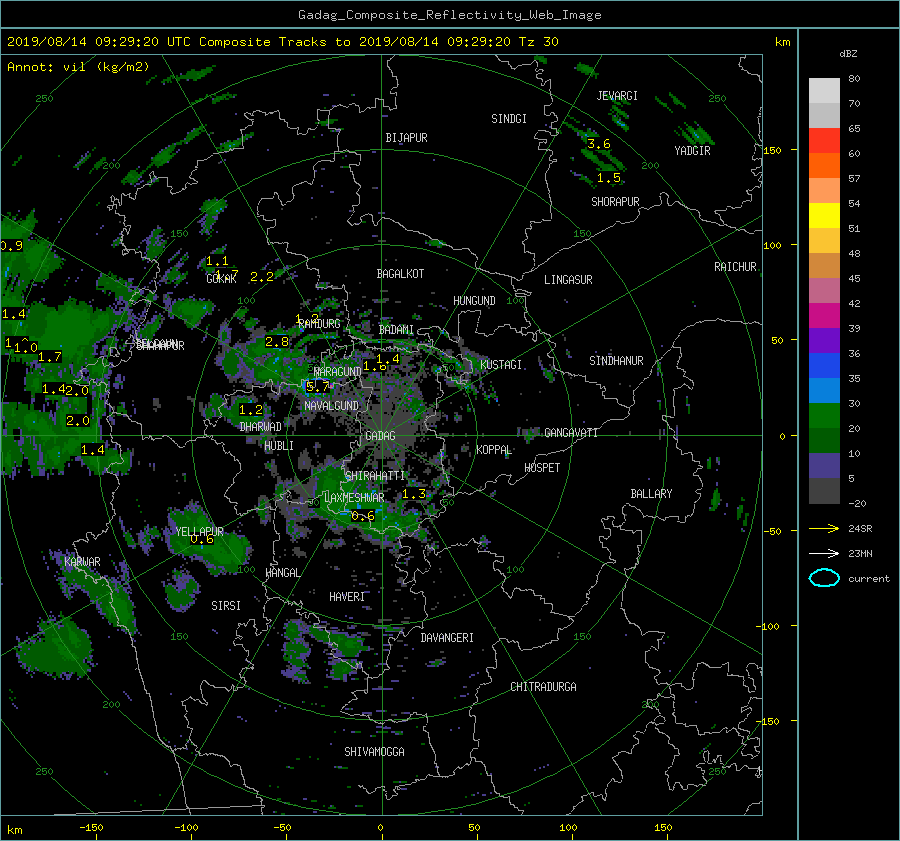Click the VIL value 2.2 storm annotation
The width and height of the screenshot is (900, 841).
262,277
